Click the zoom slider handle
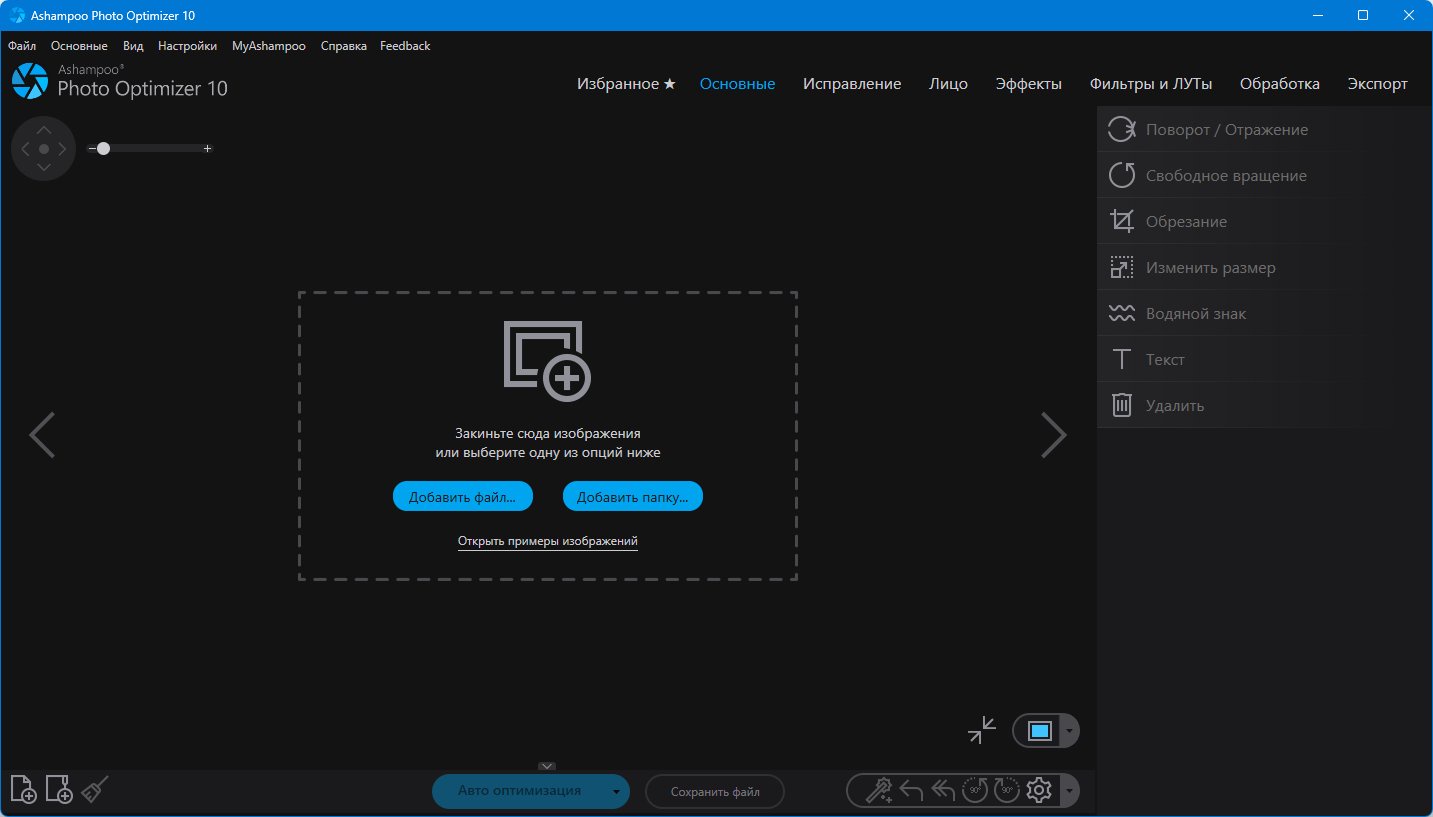The width and height of the screenshot is (1433, 817). tap(103, 148)
